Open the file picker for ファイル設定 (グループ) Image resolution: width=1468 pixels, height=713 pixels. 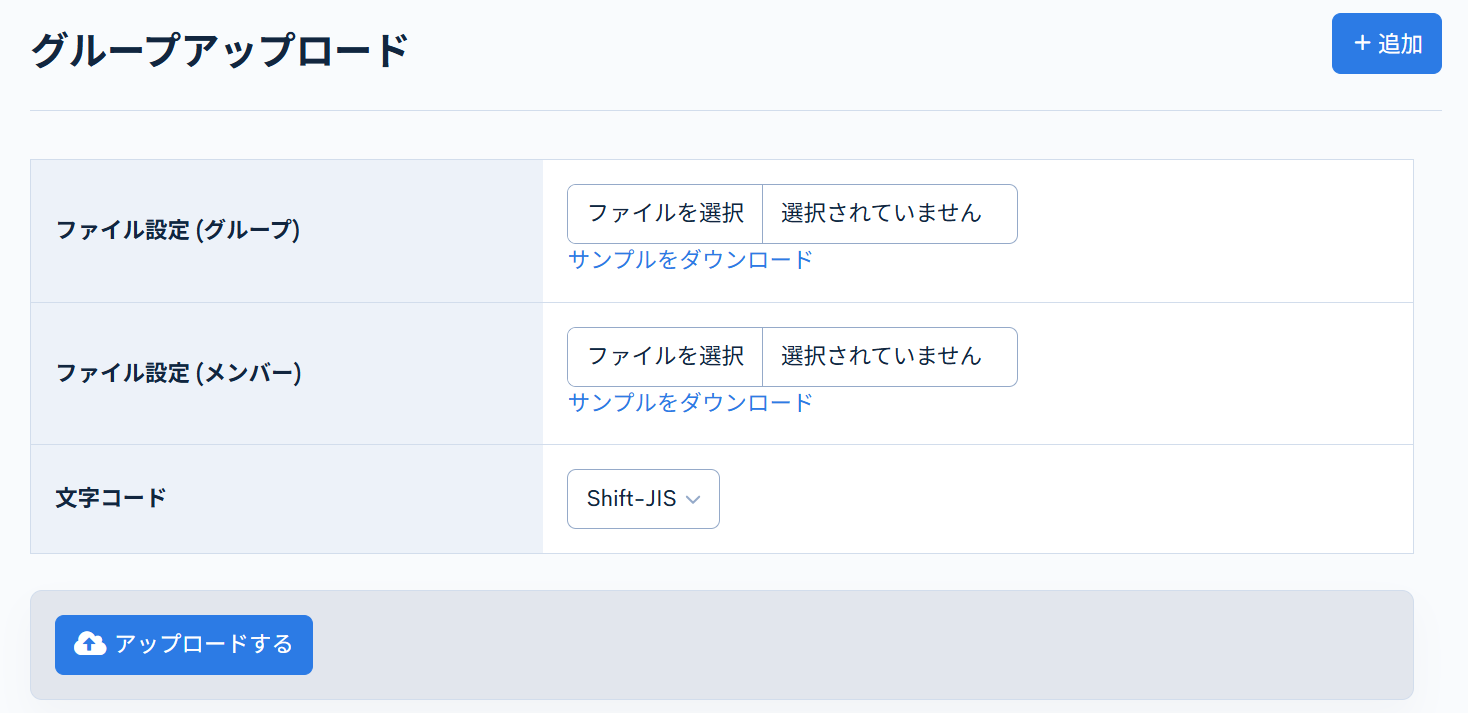[664, 213]
